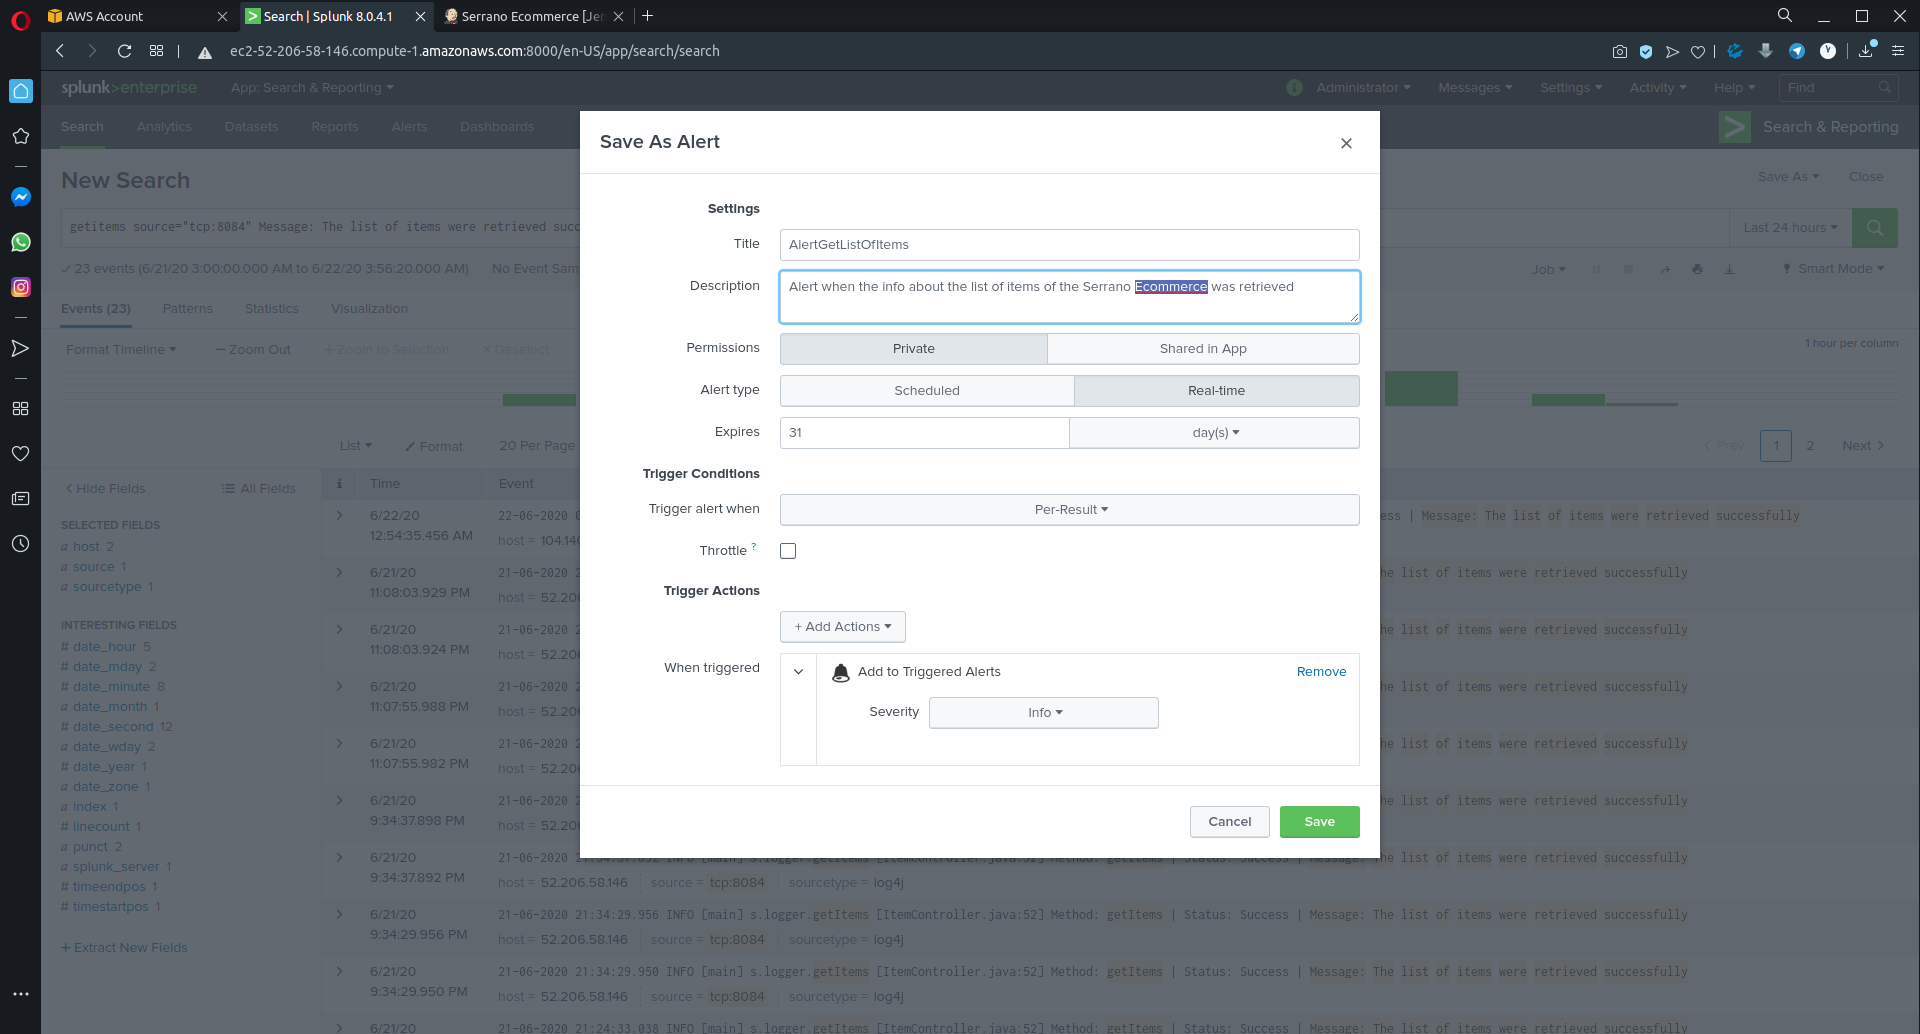Open new browser tab
Screen dimensions: 1920x1034
coord(648,16)
